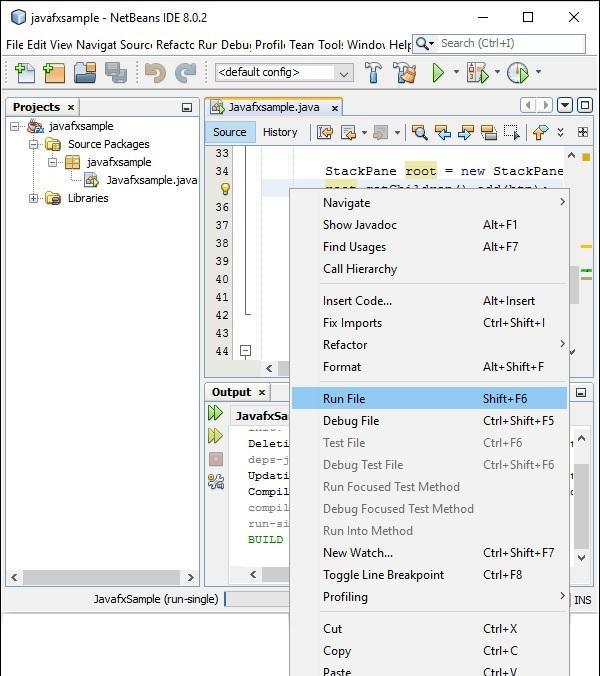Screen dimensions: 600x676
Task: Click the editor Find Selection magnifier icon
Action: click(x=419, y=132)
